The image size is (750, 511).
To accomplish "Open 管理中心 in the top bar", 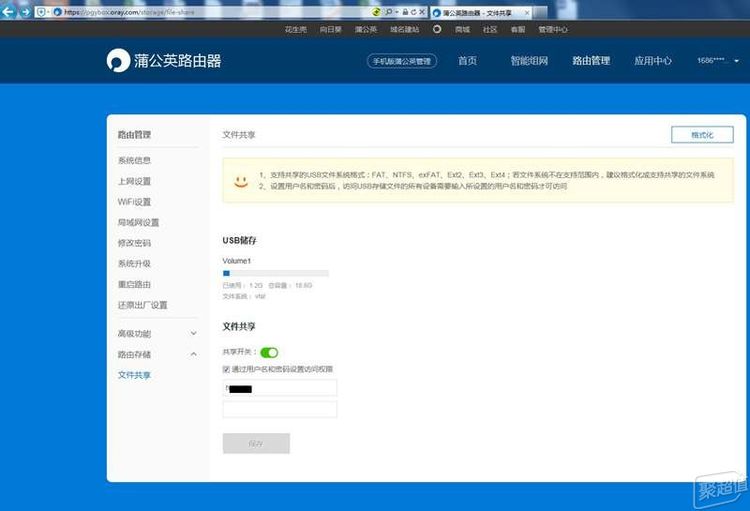I will click(x=553, y=30).
